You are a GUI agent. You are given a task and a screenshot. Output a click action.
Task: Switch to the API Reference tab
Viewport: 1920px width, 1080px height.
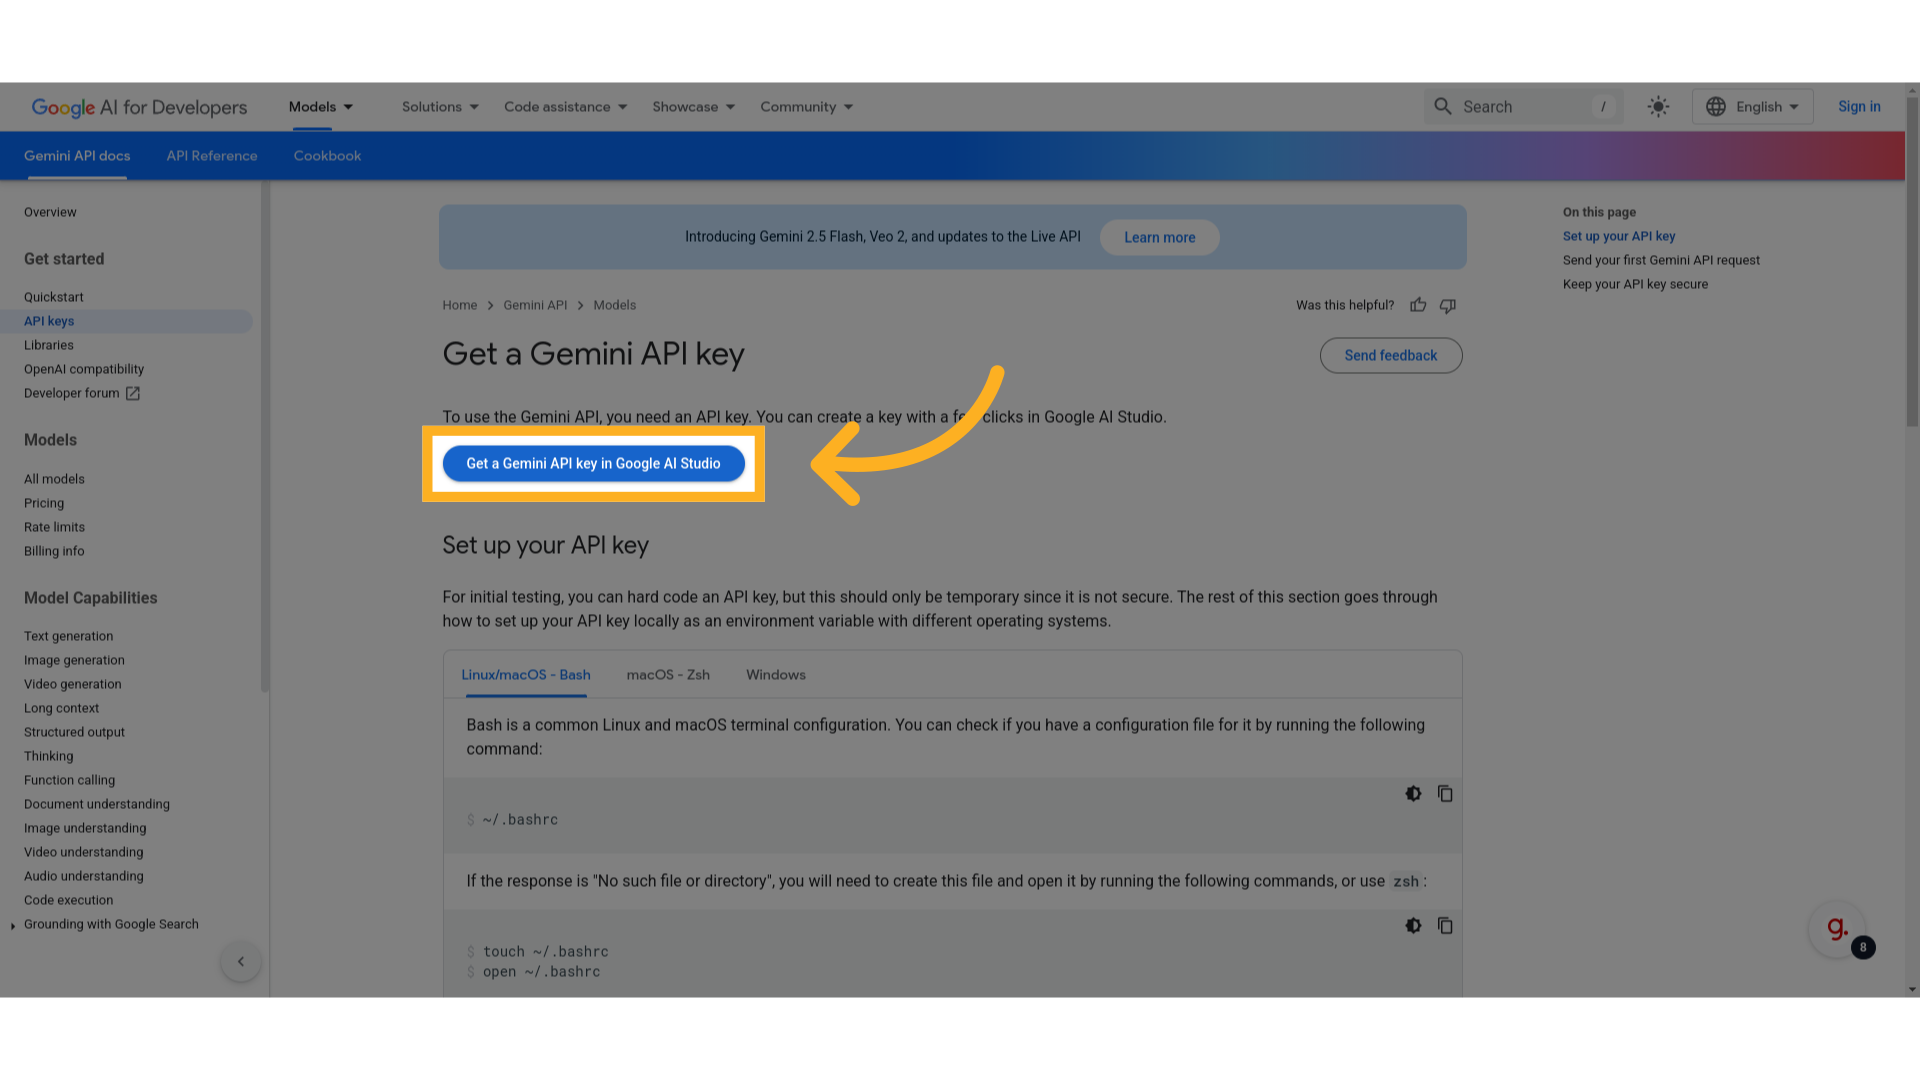(x=212, y=156)
